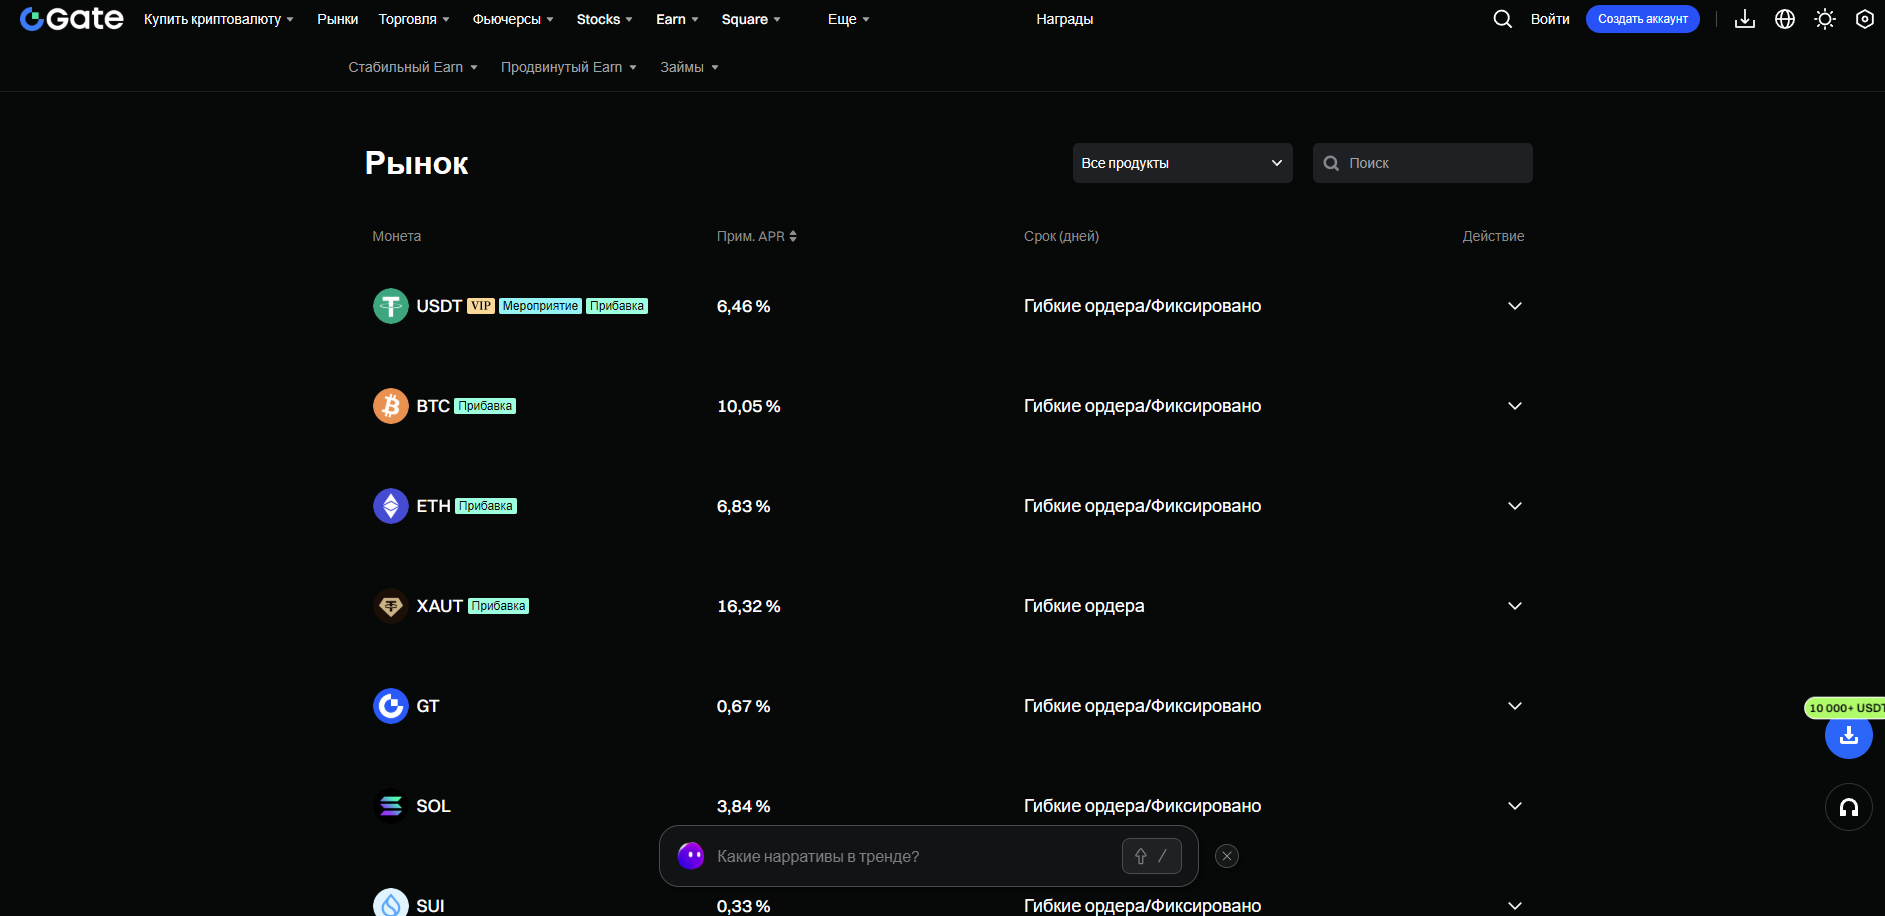Click the Поиск search field
This screenshot has width=1885, height=916.
[1423, 163]
